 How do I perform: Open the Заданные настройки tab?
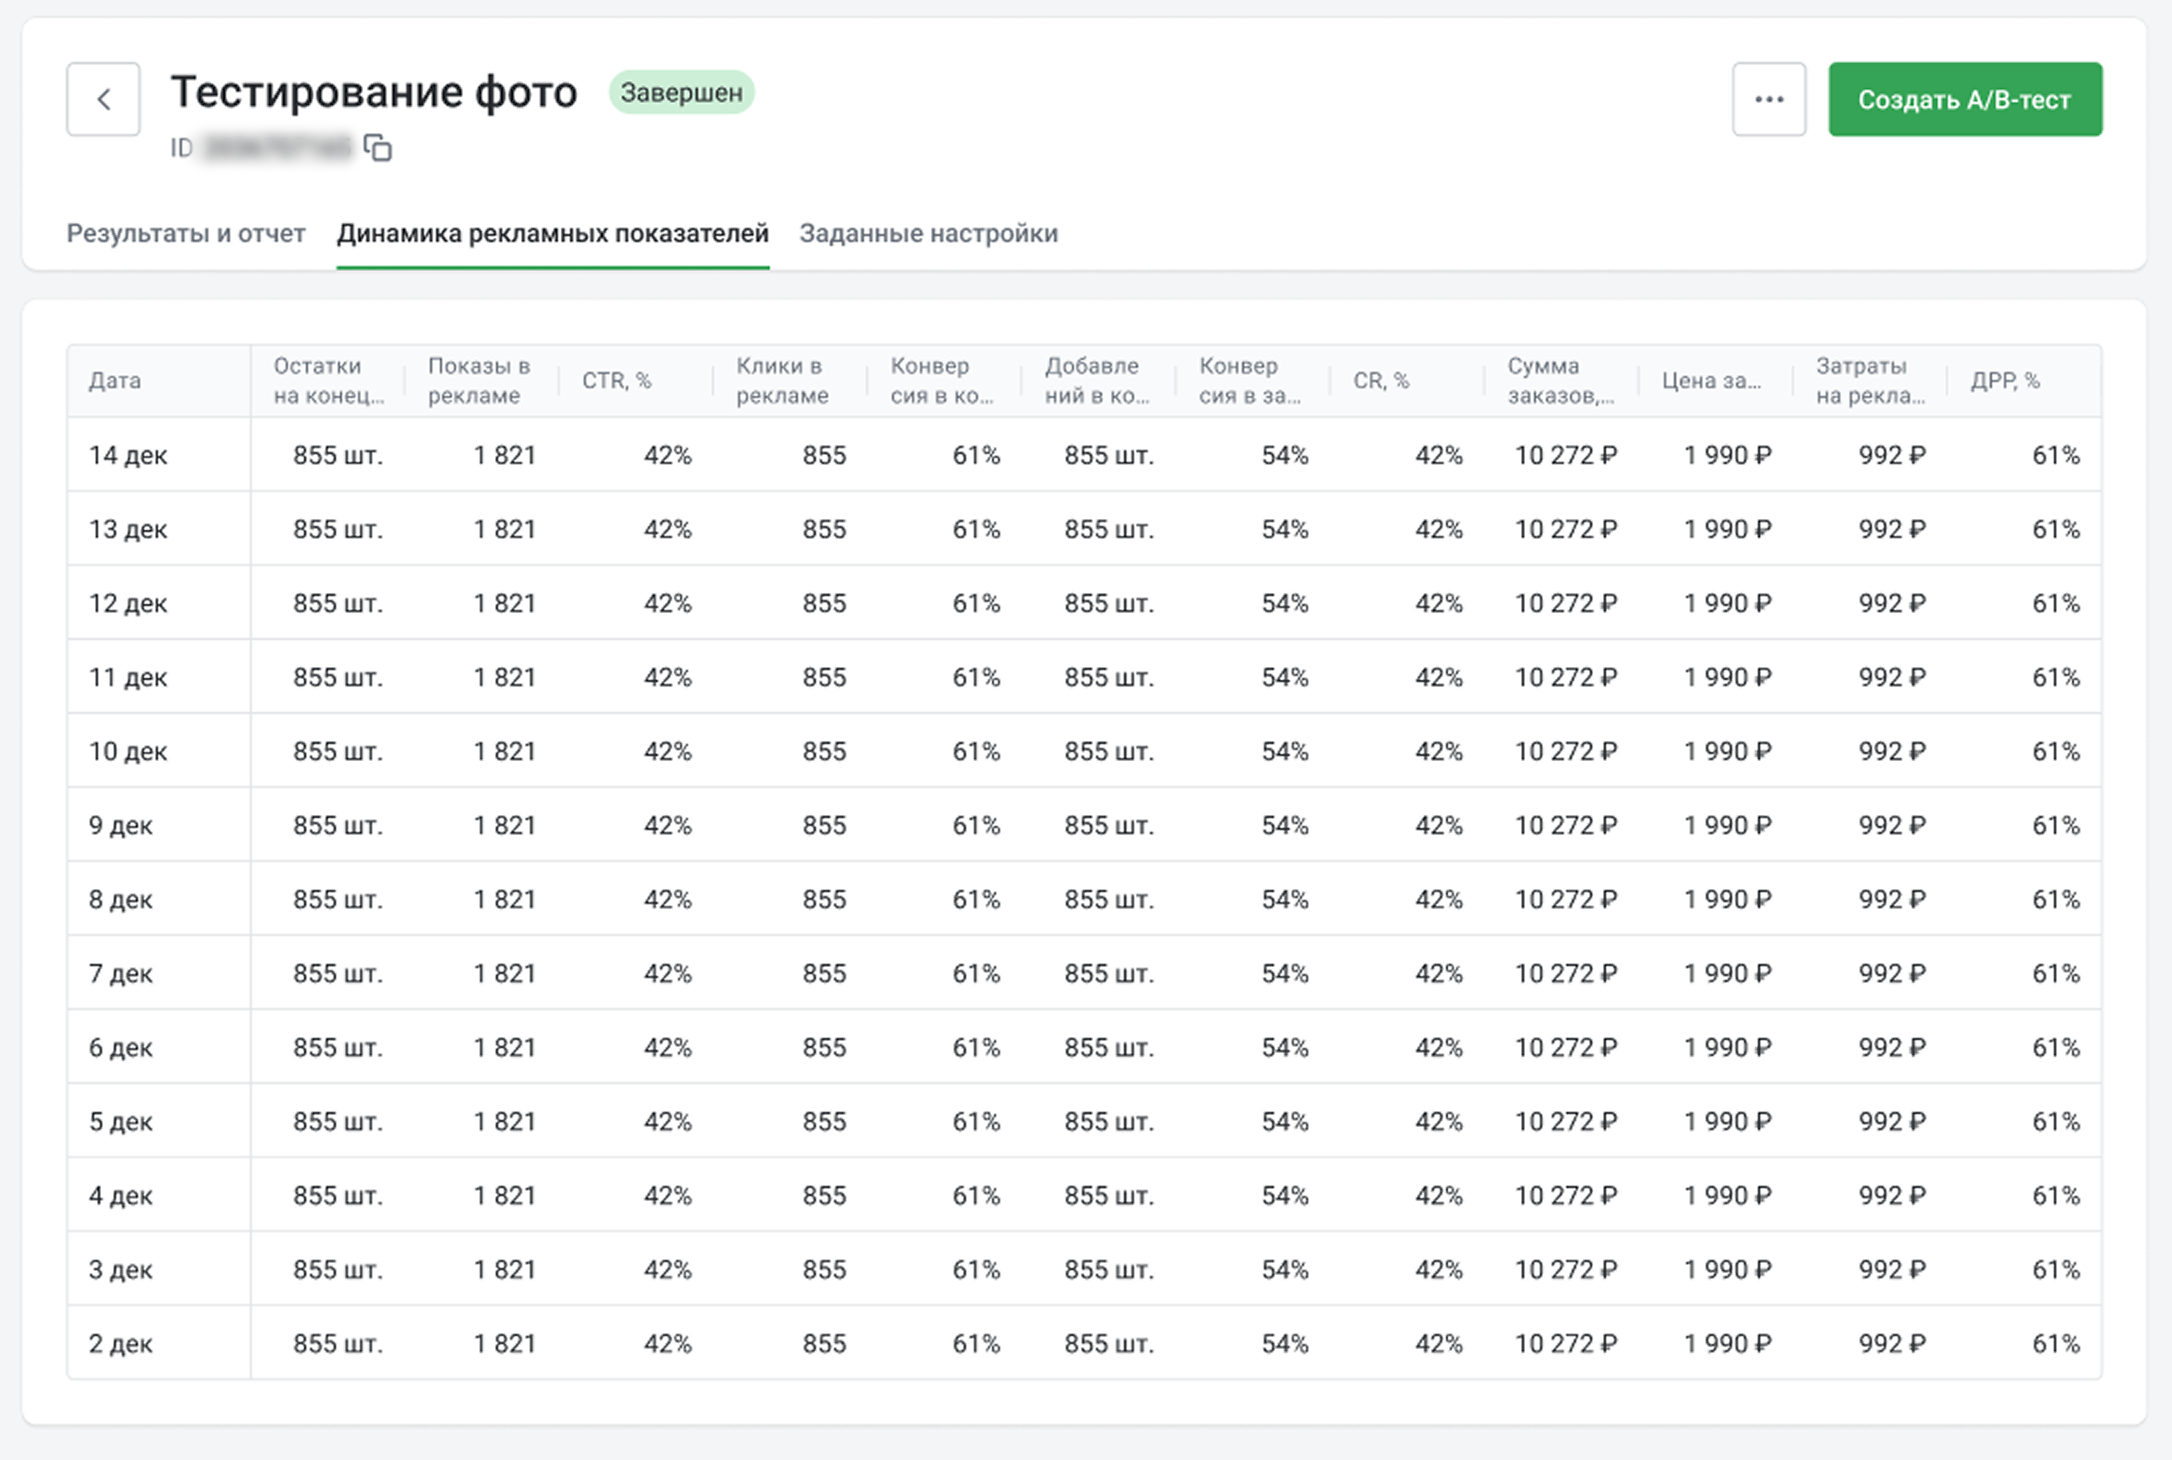928,233
